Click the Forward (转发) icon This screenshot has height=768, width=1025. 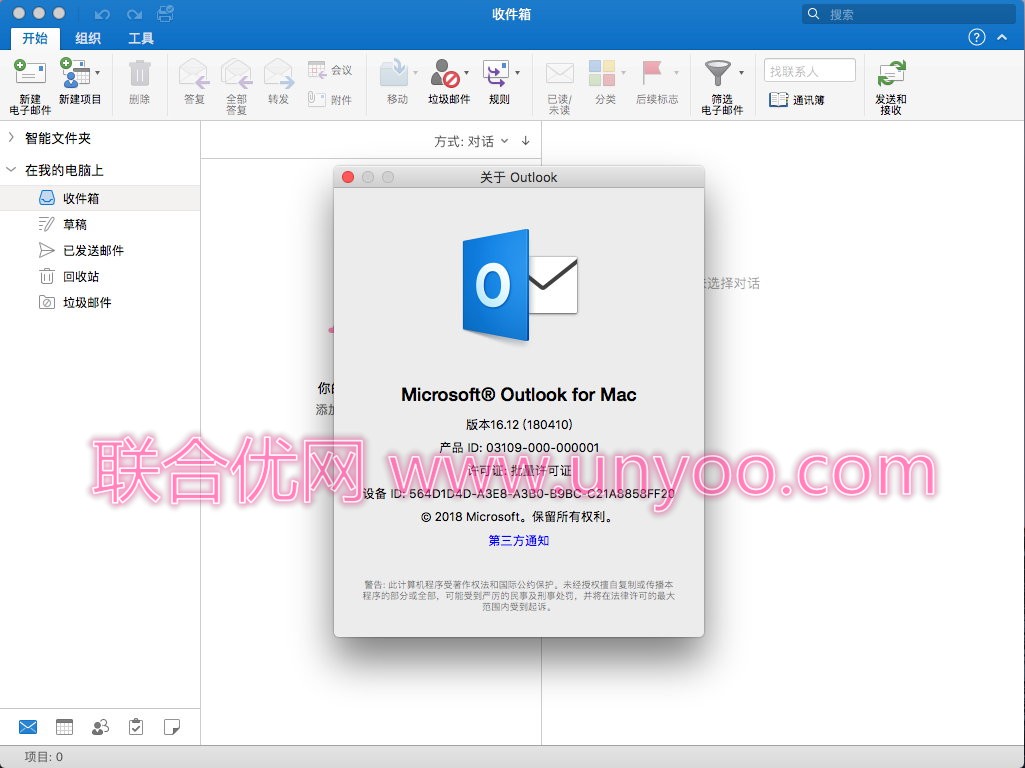tap(278, 73)
